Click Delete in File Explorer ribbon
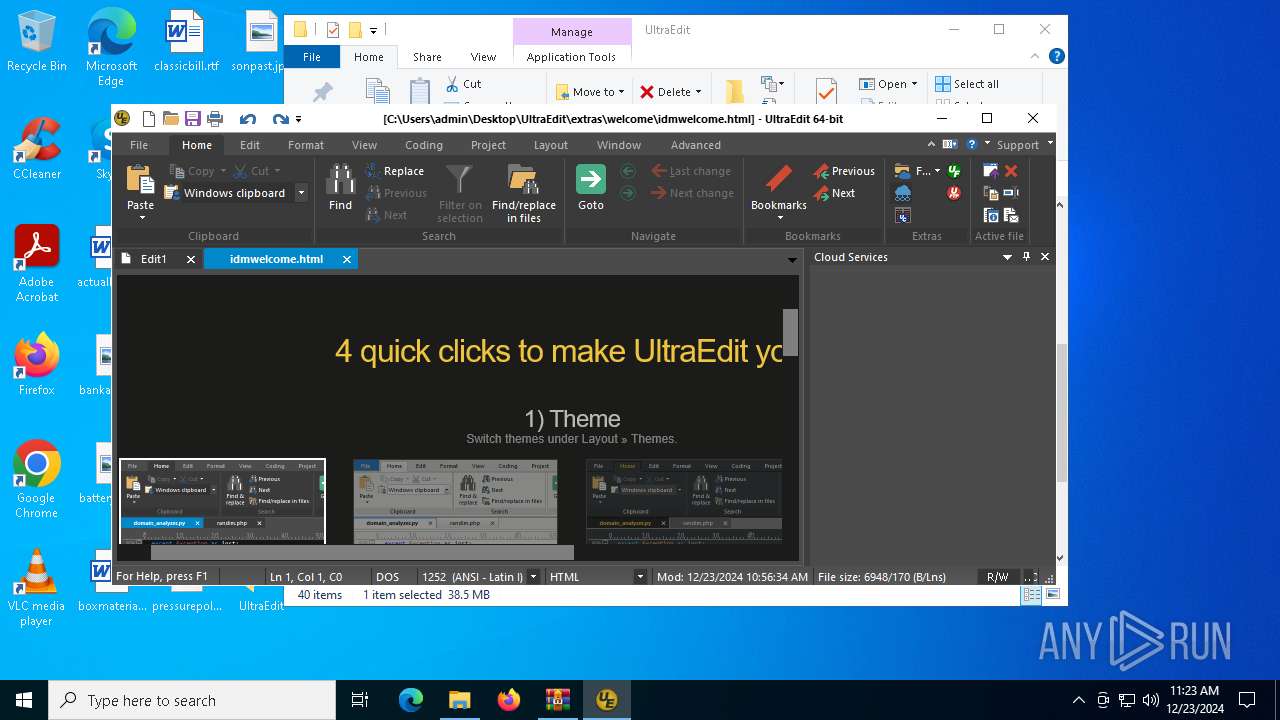This screenshot has height=720, width=1280. [x=671, y=92]
